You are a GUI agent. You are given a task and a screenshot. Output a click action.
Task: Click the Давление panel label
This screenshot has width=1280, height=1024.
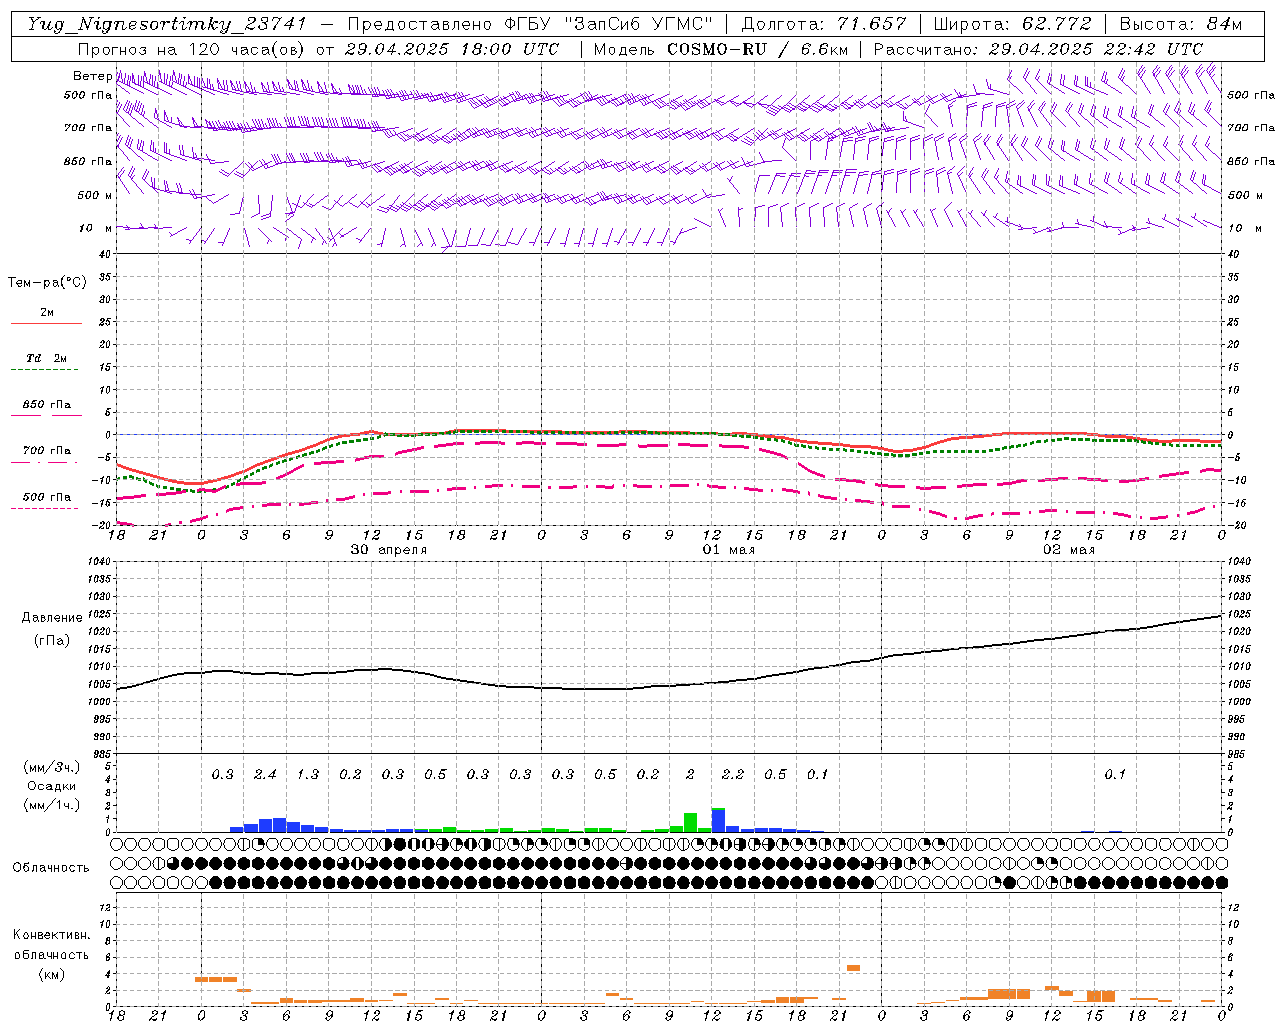pos(52,618)
